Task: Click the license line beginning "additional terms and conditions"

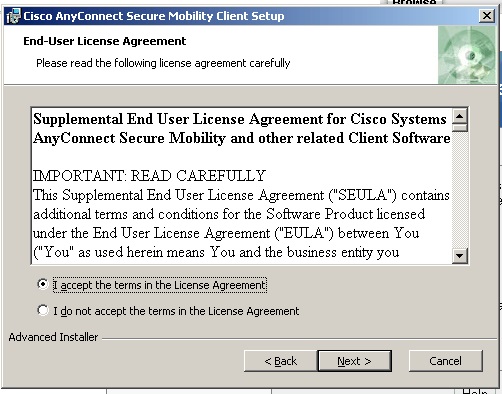Action: [229, 214]
